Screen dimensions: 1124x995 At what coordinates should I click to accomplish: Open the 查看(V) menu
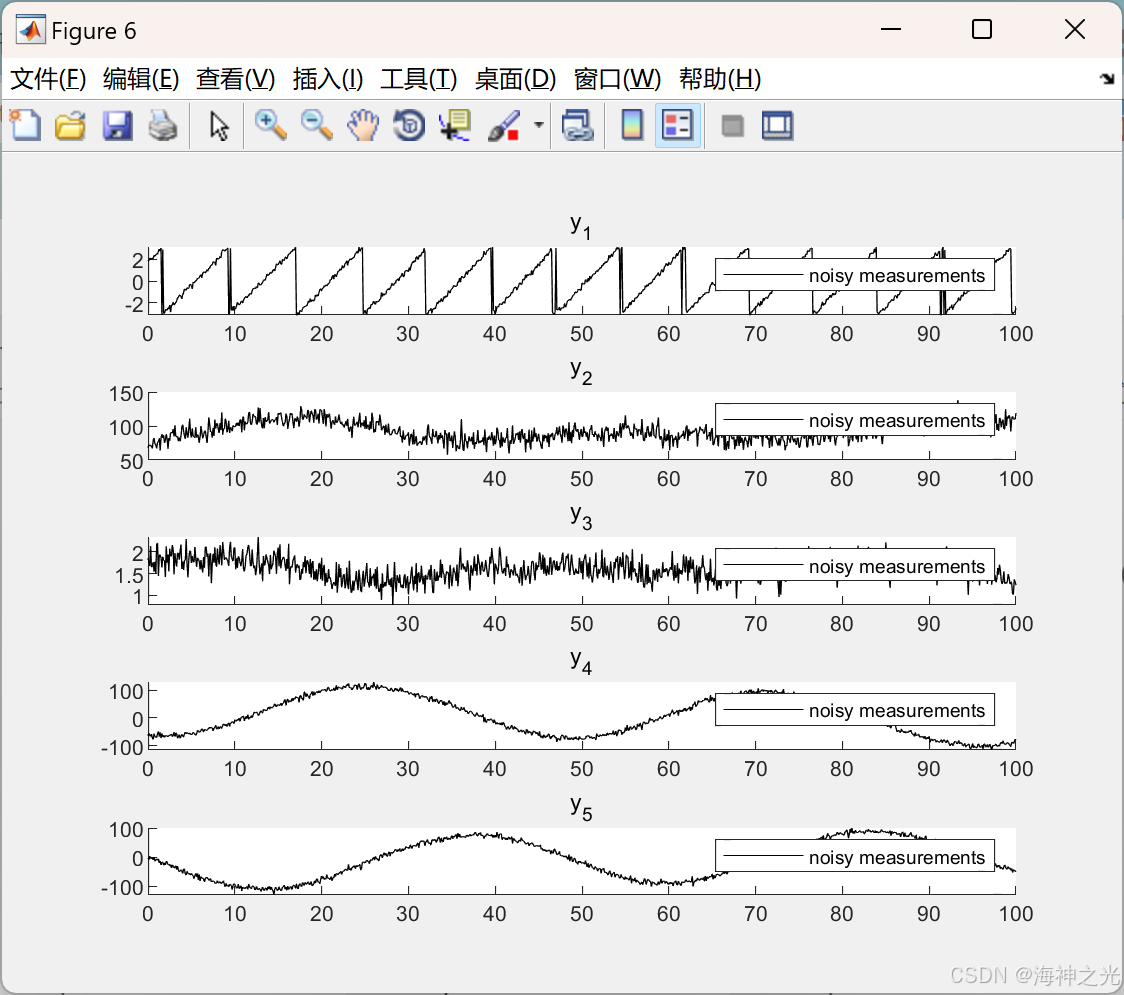pos(235,79)
